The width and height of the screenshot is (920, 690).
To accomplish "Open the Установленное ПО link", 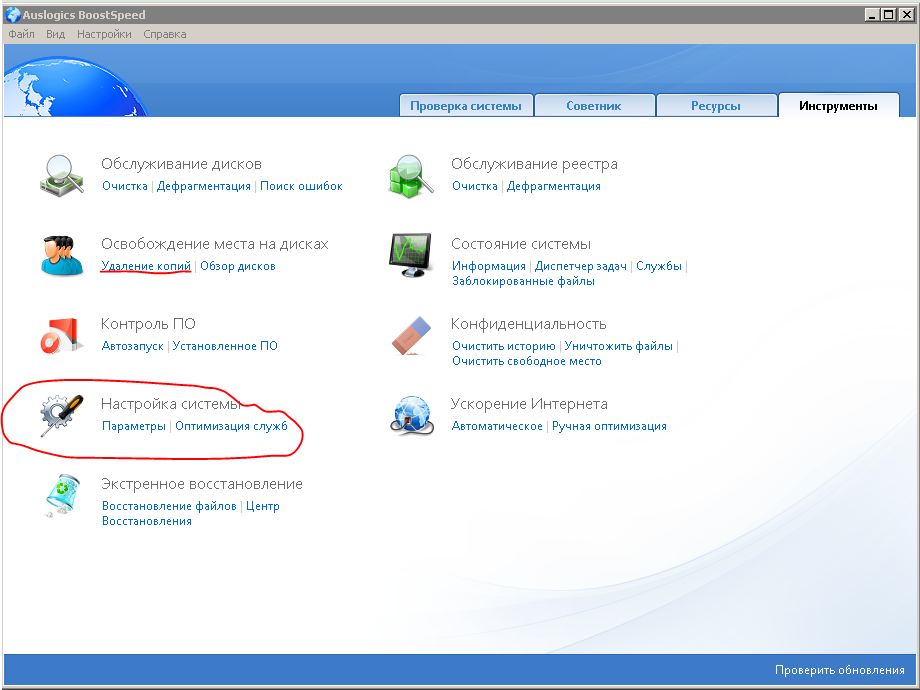I will 225,346.
